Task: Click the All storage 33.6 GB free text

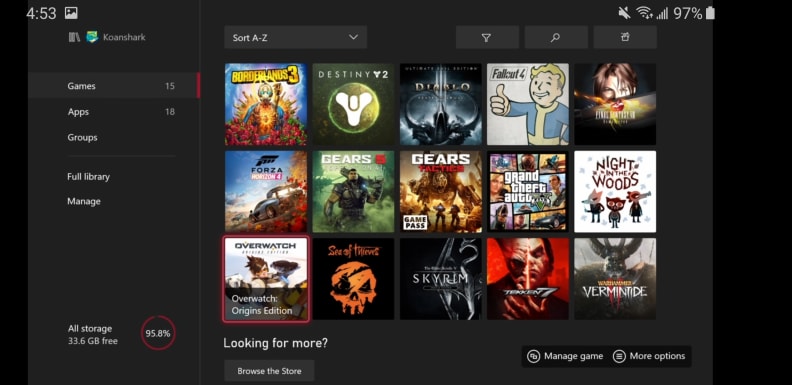Action: [93, 335]
